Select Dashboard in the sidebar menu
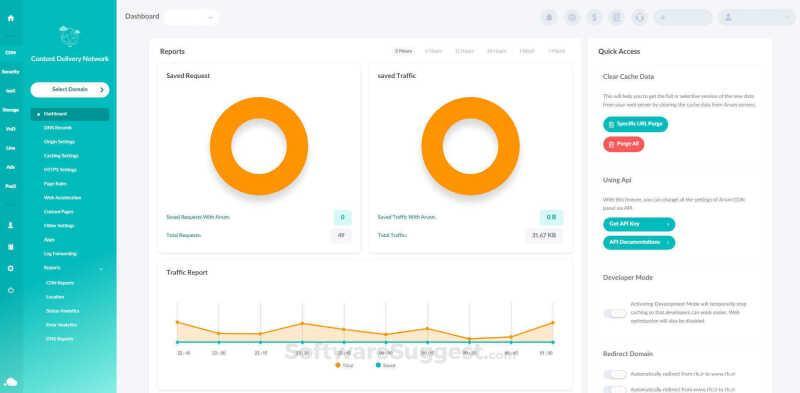This screenshot has height=393, width=800. click(x=70, y=114)
